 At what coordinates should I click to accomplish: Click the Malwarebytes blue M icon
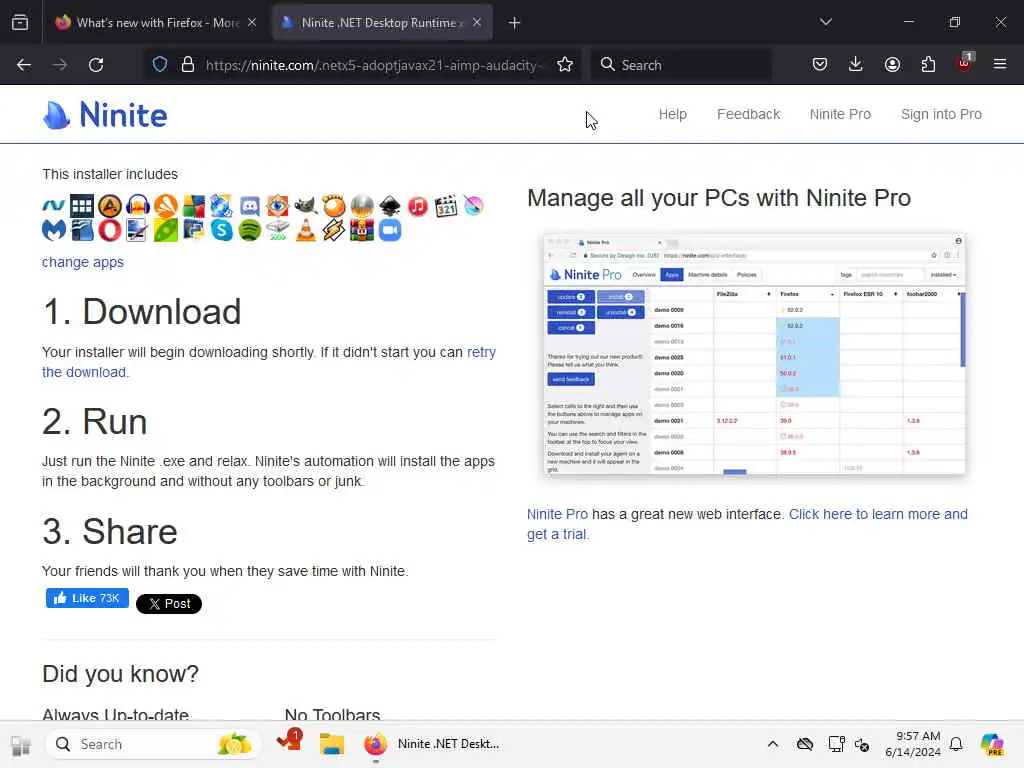click(x=54, y=230)
